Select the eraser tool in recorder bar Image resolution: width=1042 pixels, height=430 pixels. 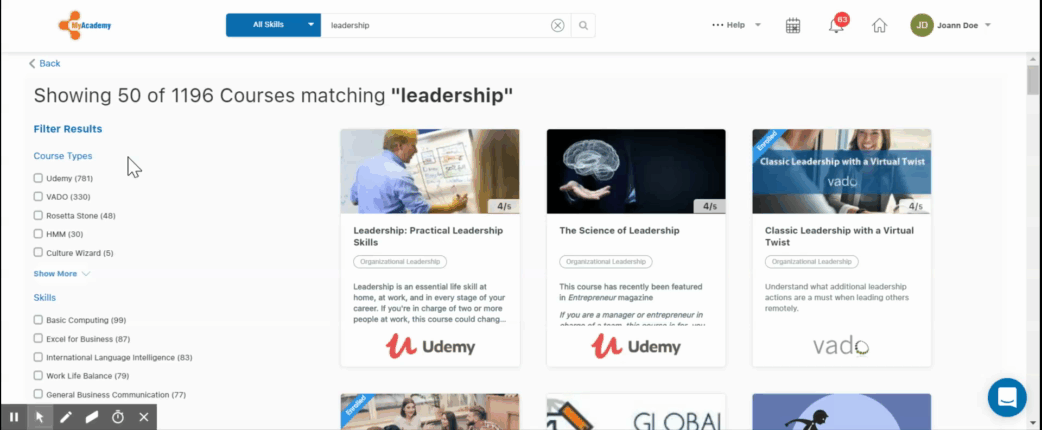tap(92, 417)
